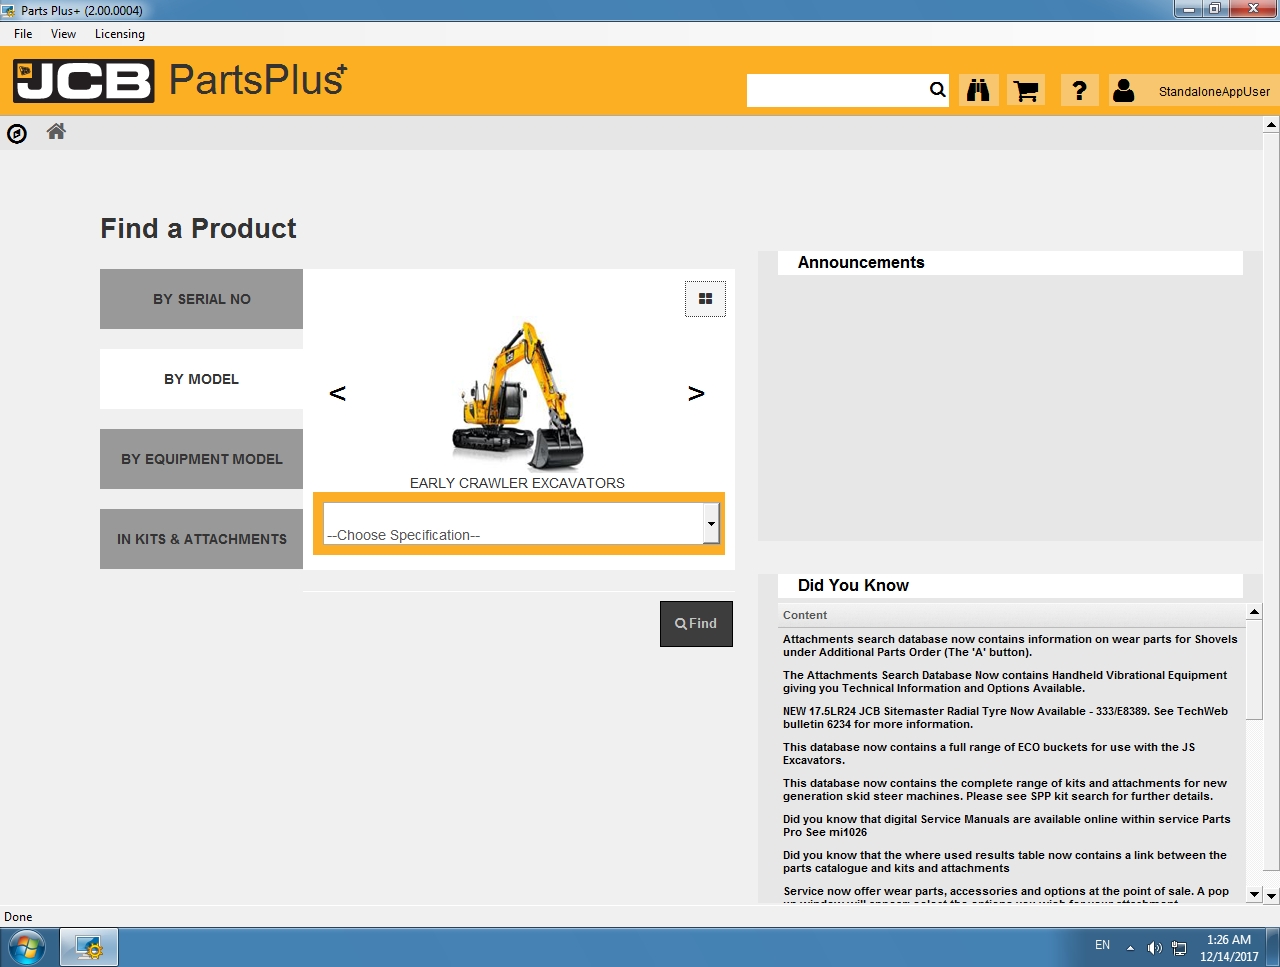
Task: Show hidden system tray icons
Action: tap(1130, 947)
